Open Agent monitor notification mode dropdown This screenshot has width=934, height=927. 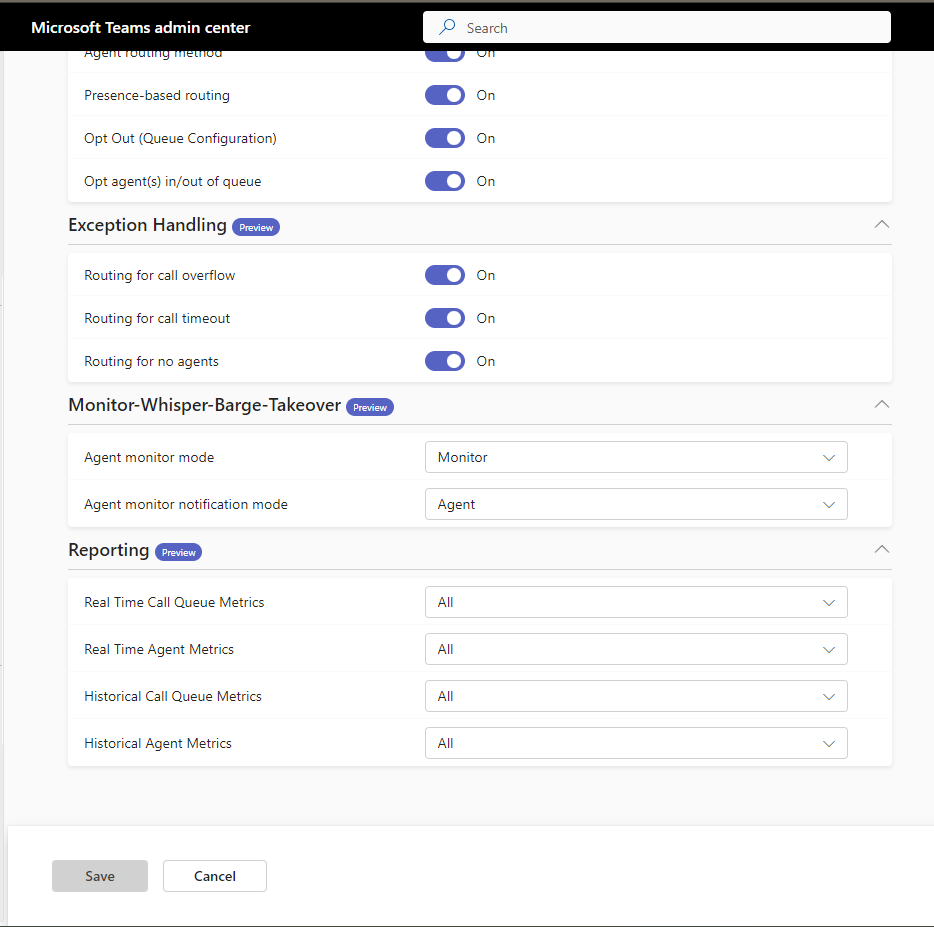[636, 504]
